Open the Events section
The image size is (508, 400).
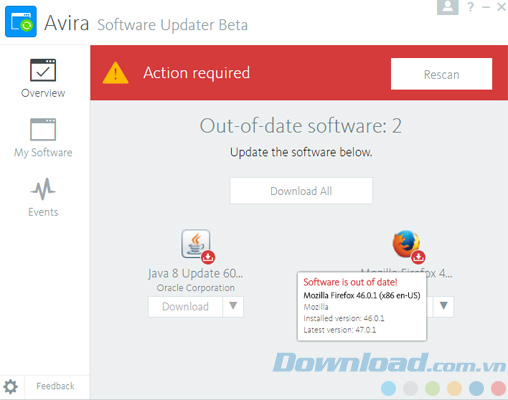(43, 197)
